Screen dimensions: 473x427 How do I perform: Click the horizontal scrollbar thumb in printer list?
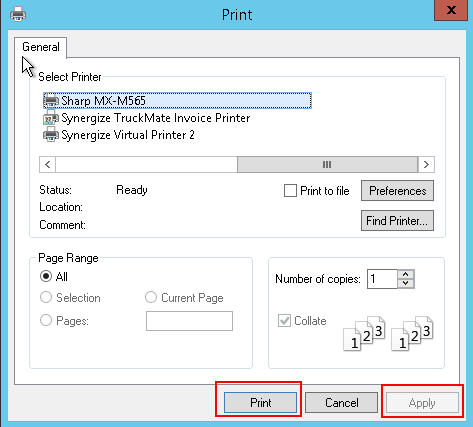pyautogui.click(x=327, y=164)
